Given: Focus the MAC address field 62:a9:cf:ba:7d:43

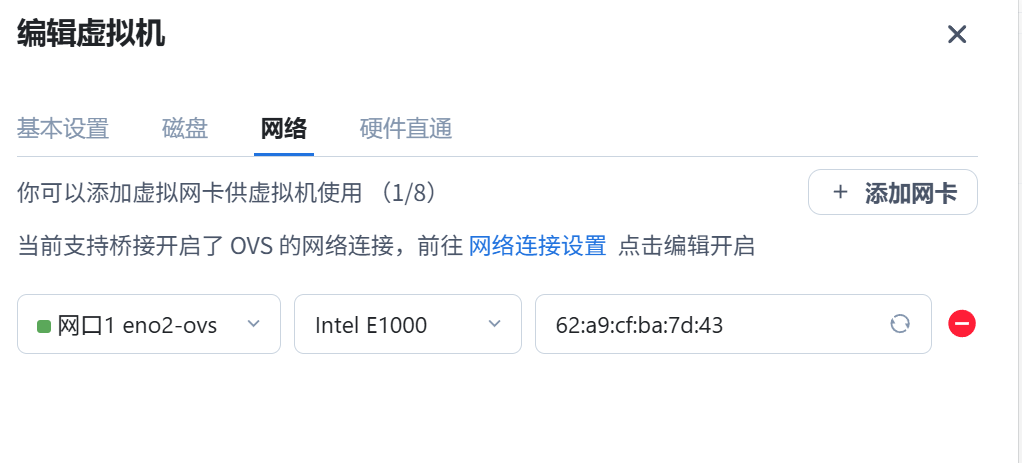Looking at the screenshot, I should point(733,324).
